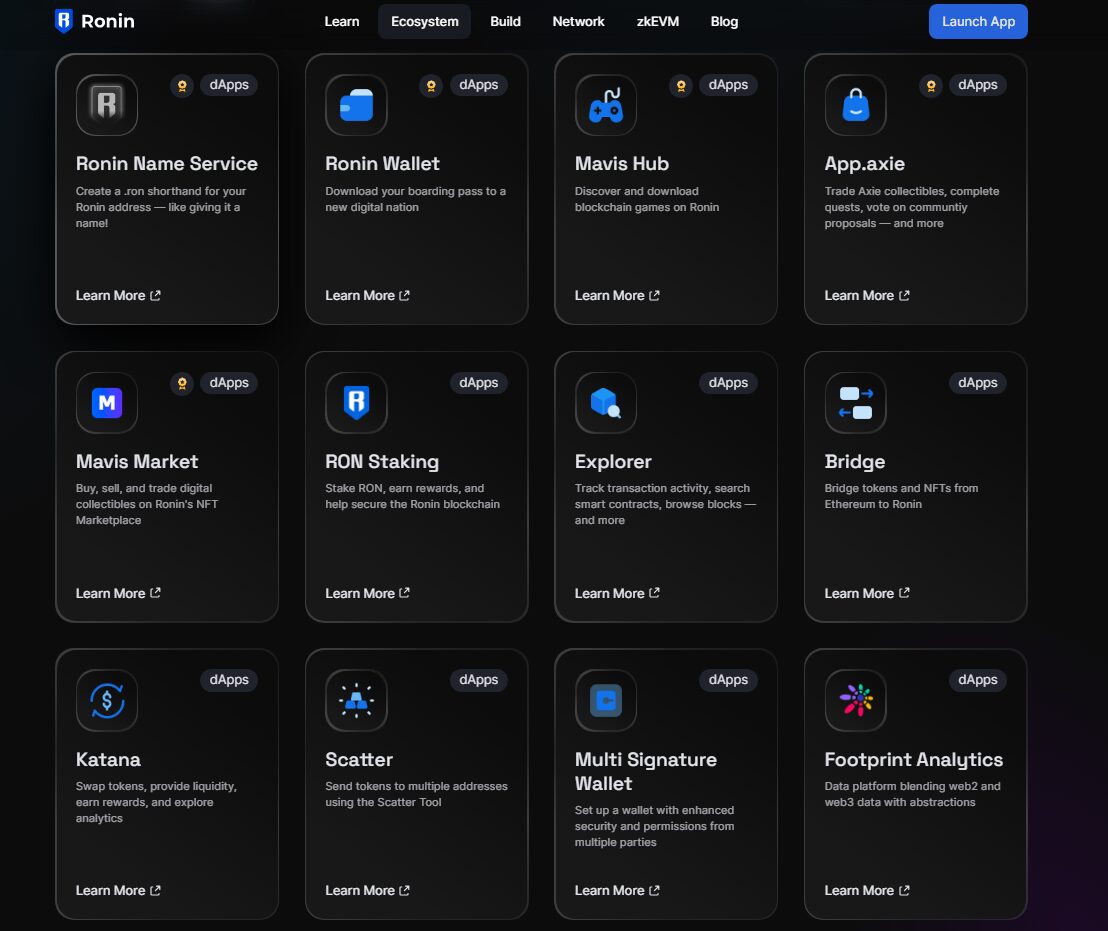The width and height of the screenshot is (1108, 931).
Task: Click dApps tag on RON Staking card
Action: point(478,383)
